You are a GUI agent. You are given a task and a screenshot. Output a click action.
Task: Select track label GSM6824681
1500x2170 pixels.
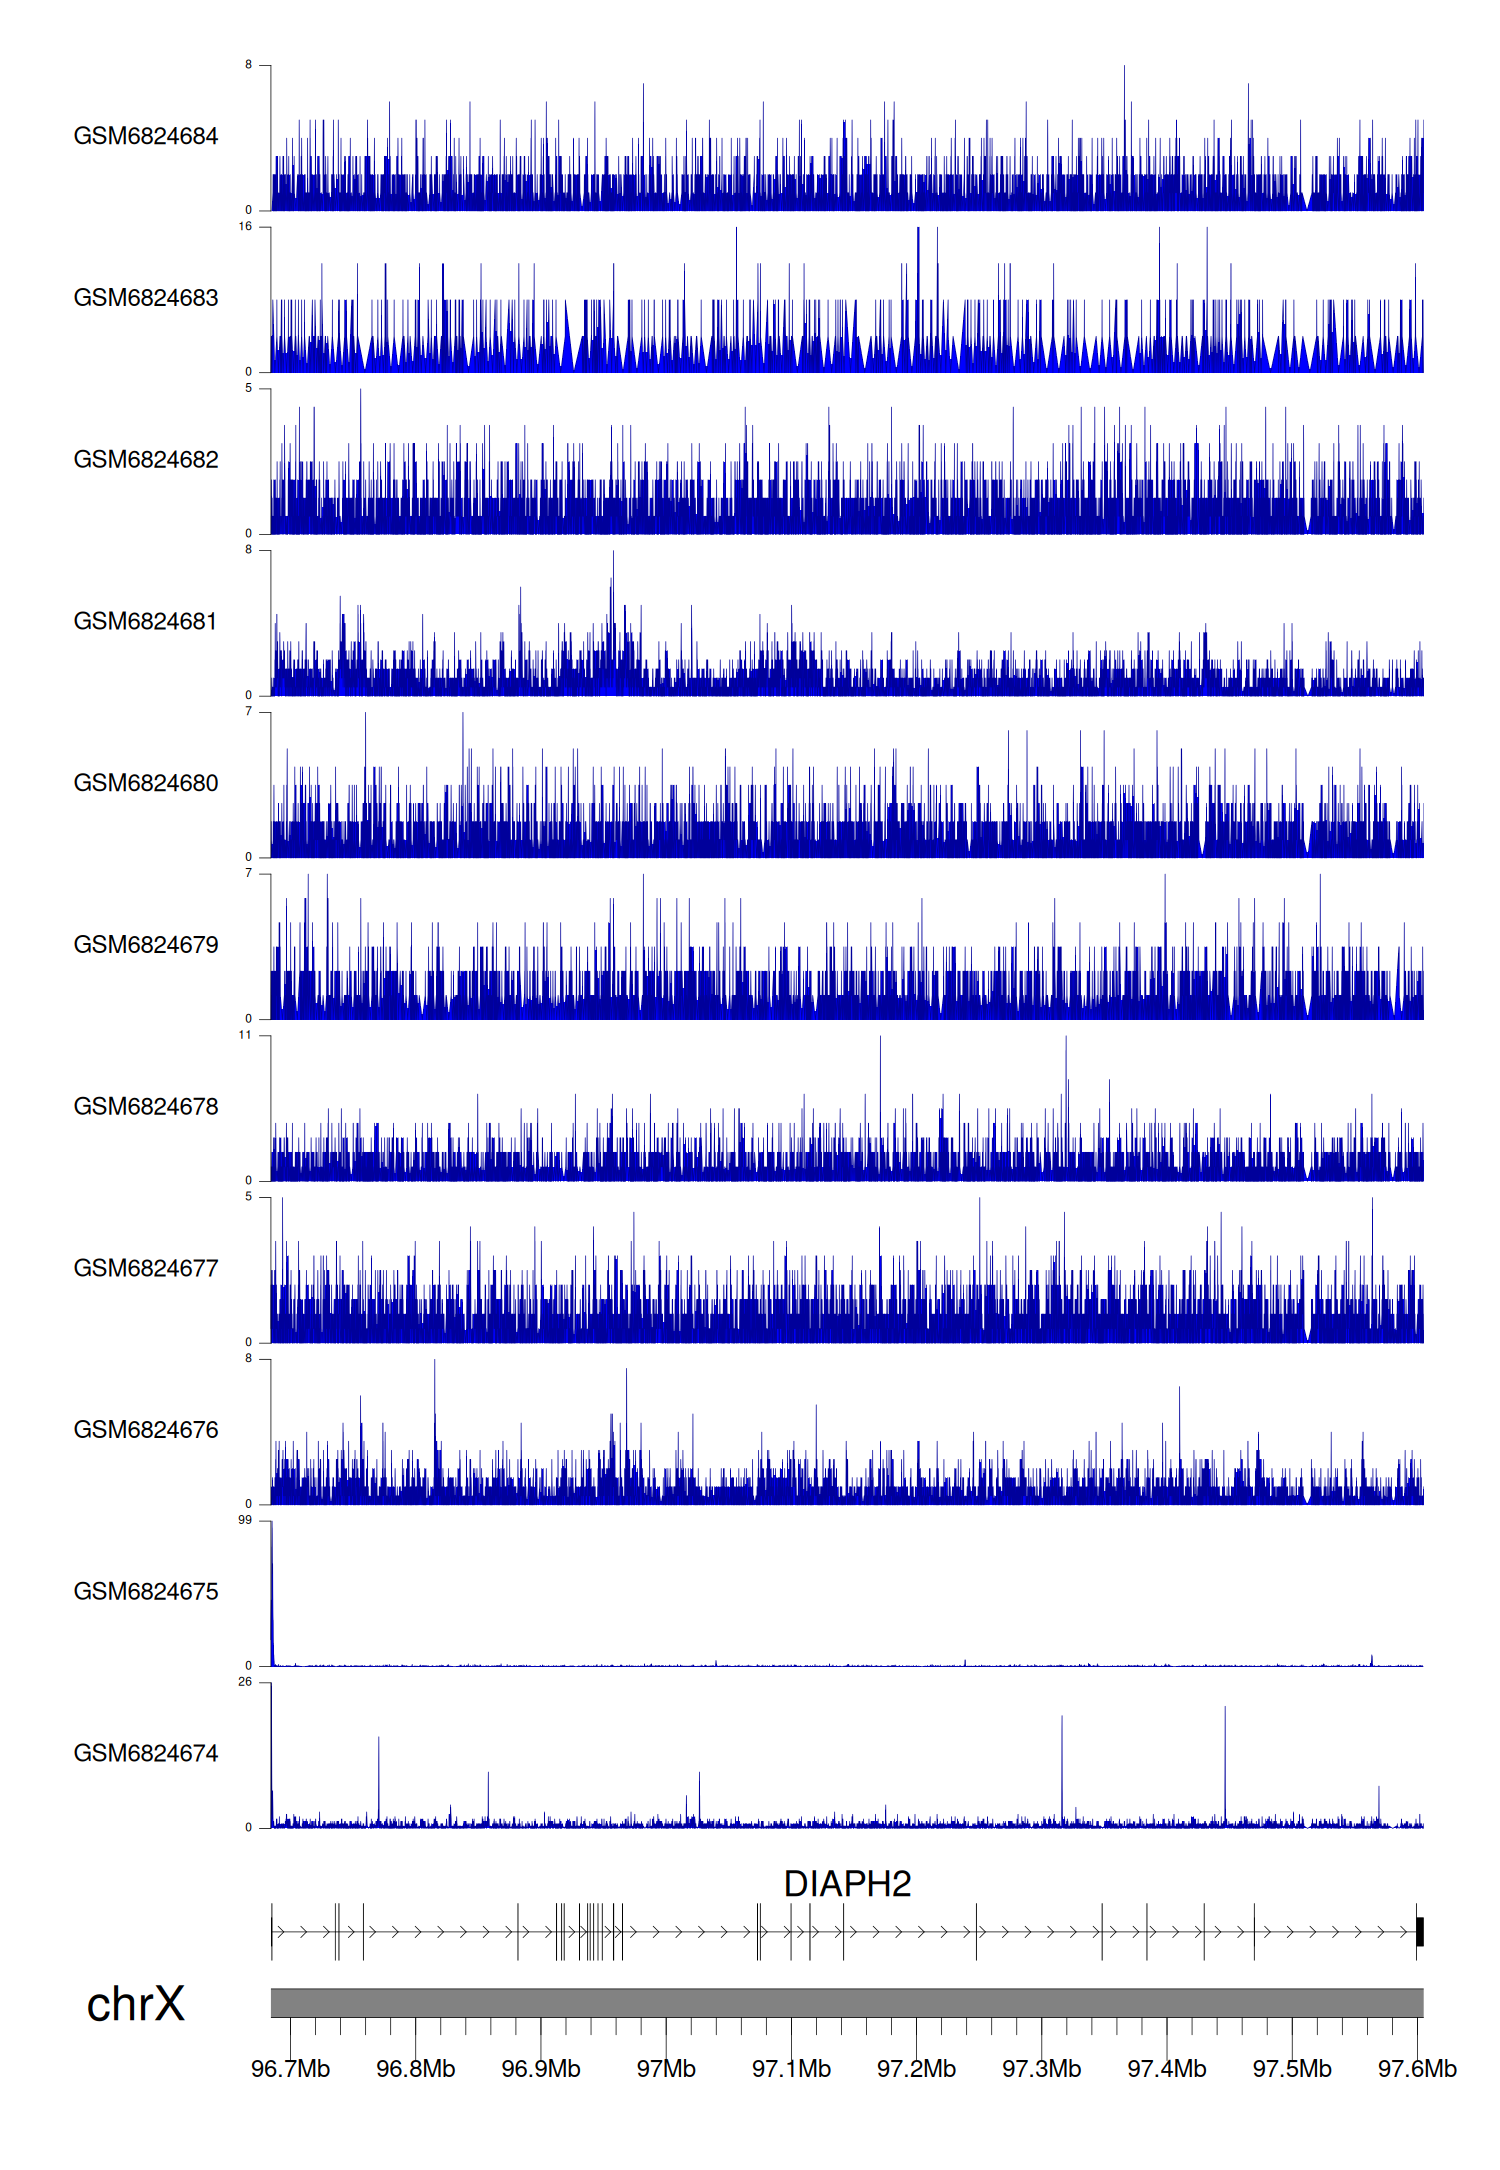146,621
